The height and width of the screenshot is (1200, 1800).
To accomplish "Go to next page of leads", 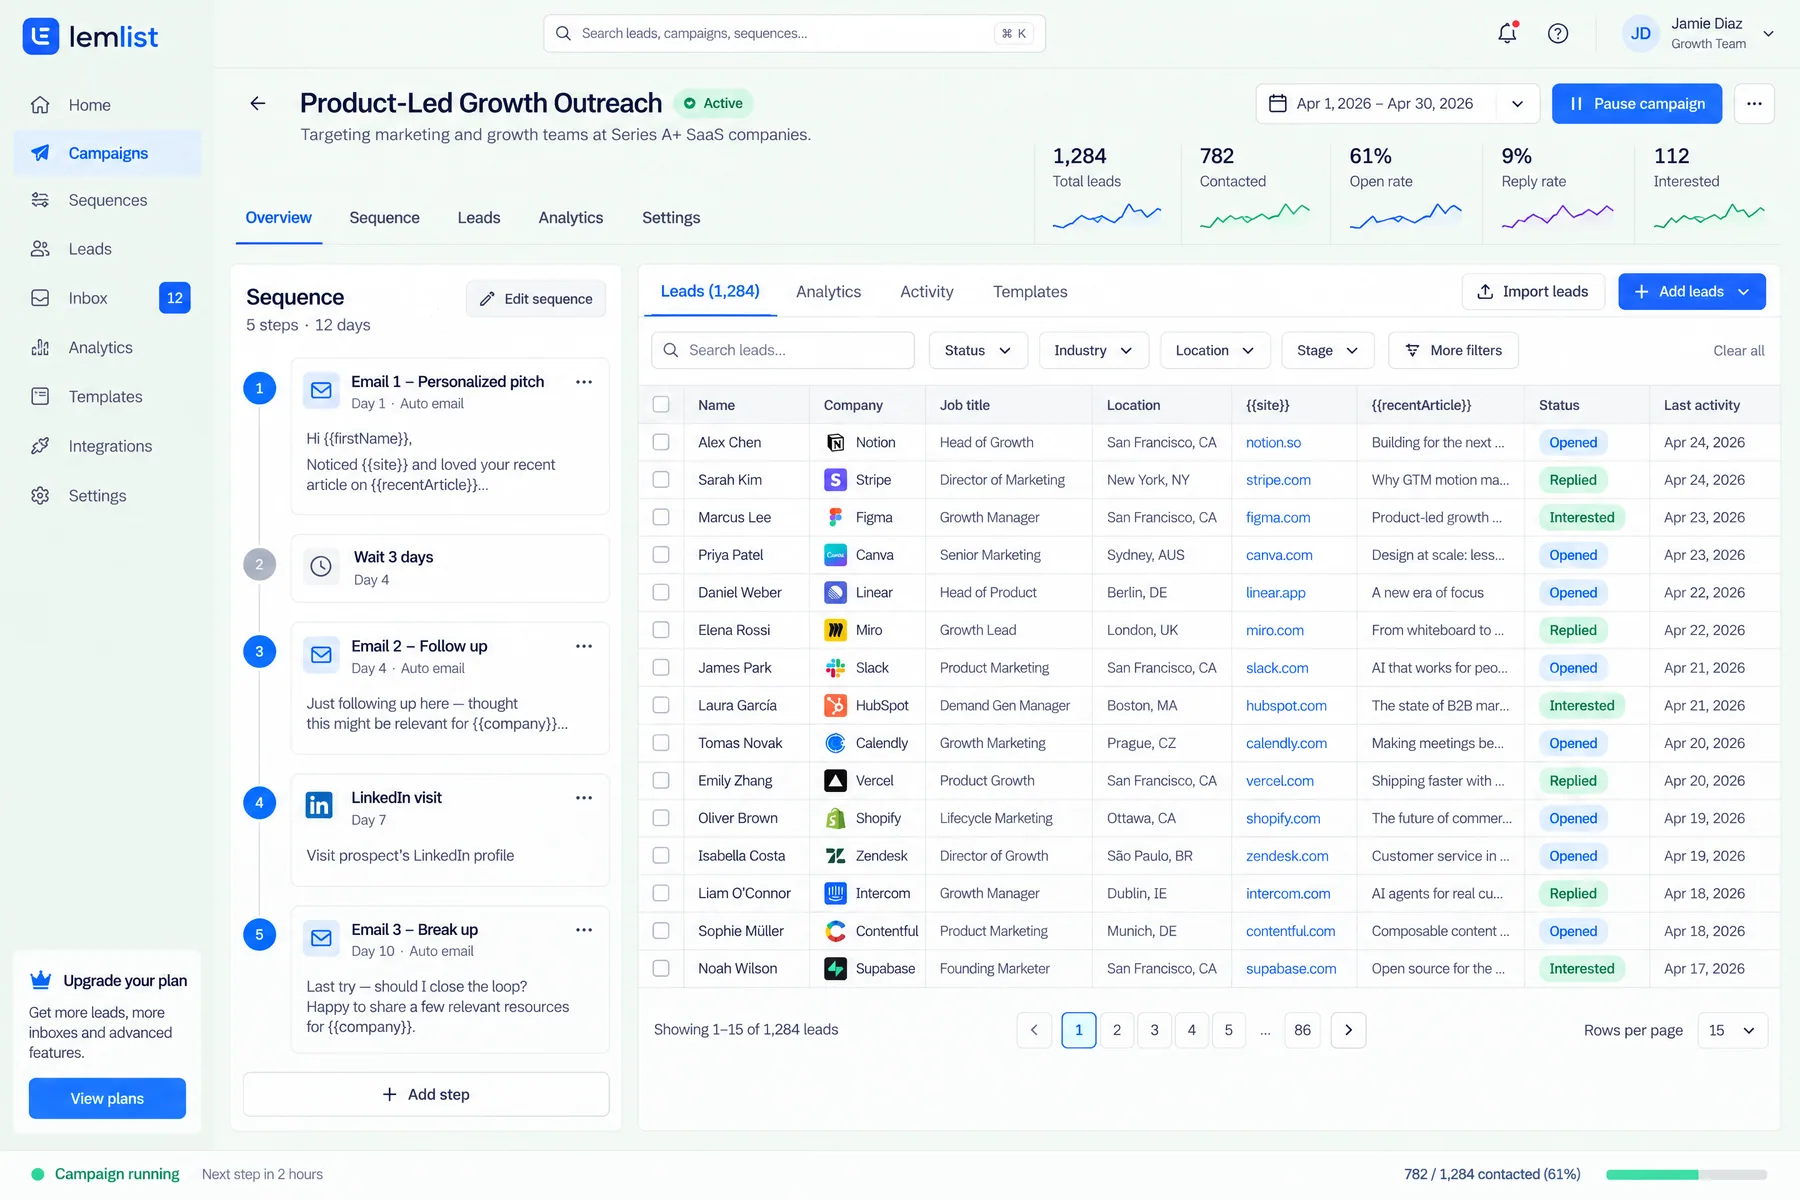I will pyautogui.click(x=1348, y=1030).
